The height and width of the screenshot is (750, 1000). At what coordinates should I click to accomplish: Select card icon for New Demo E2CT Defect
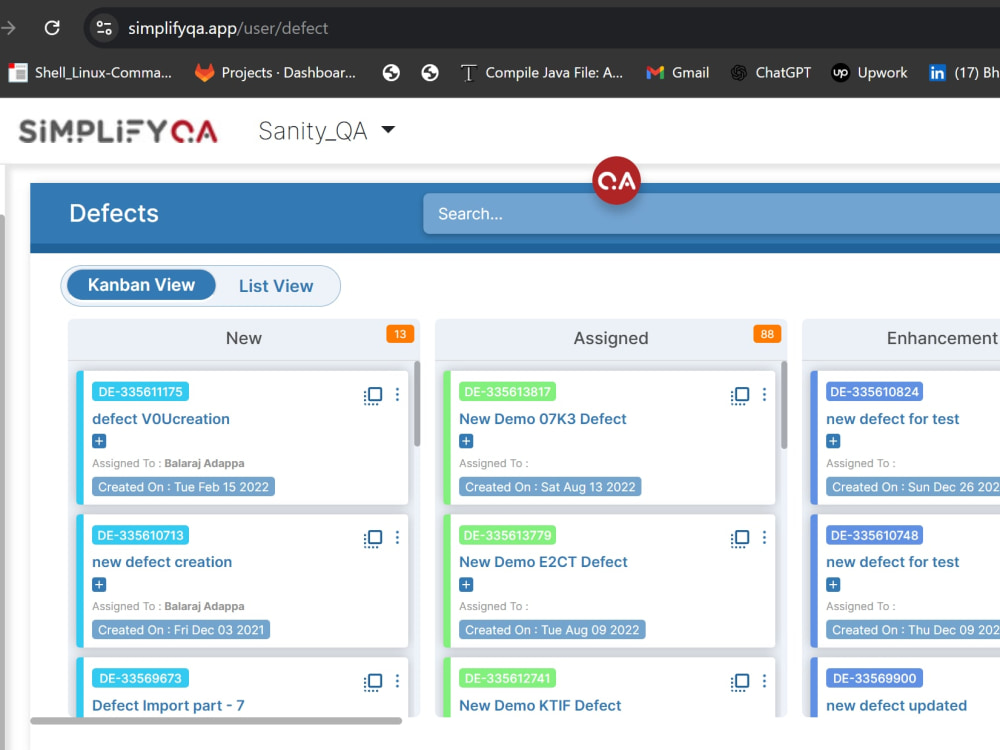point(740,539)
